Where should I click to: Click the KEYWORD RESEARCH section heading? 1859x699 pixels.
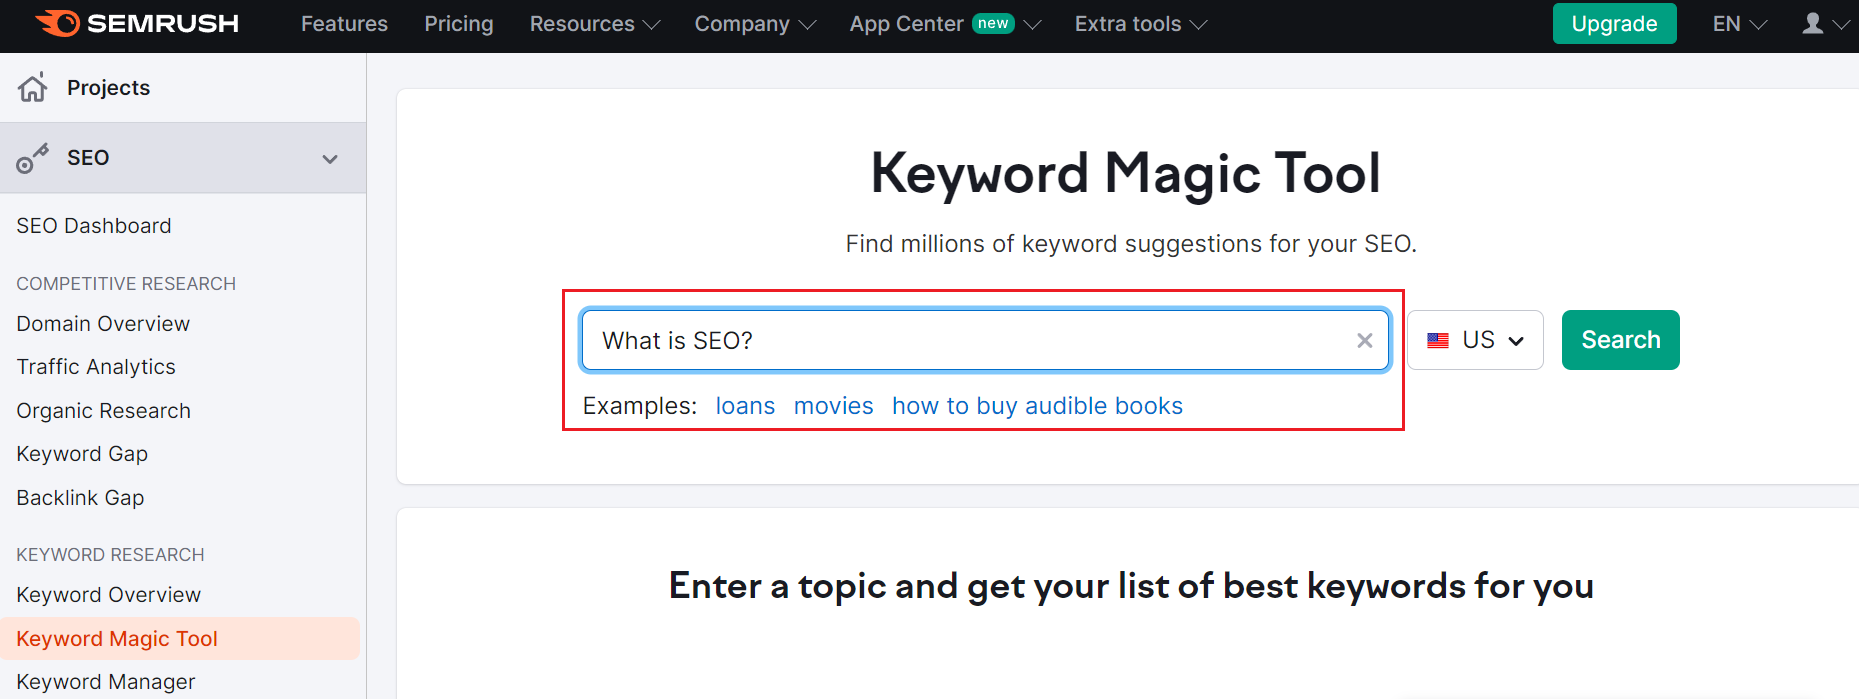(110, 555)
